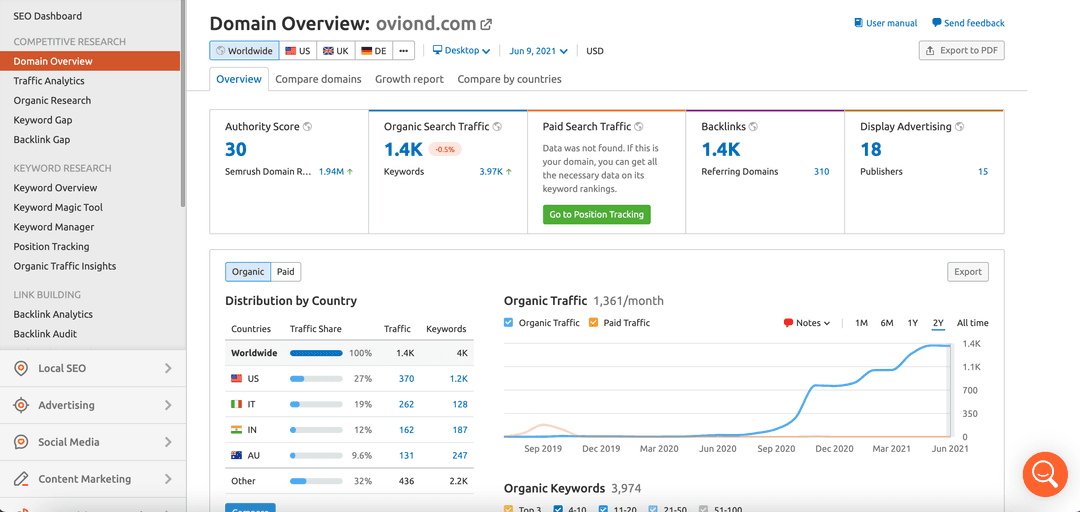Click the US traffic share bar

(x=316, y=378)
